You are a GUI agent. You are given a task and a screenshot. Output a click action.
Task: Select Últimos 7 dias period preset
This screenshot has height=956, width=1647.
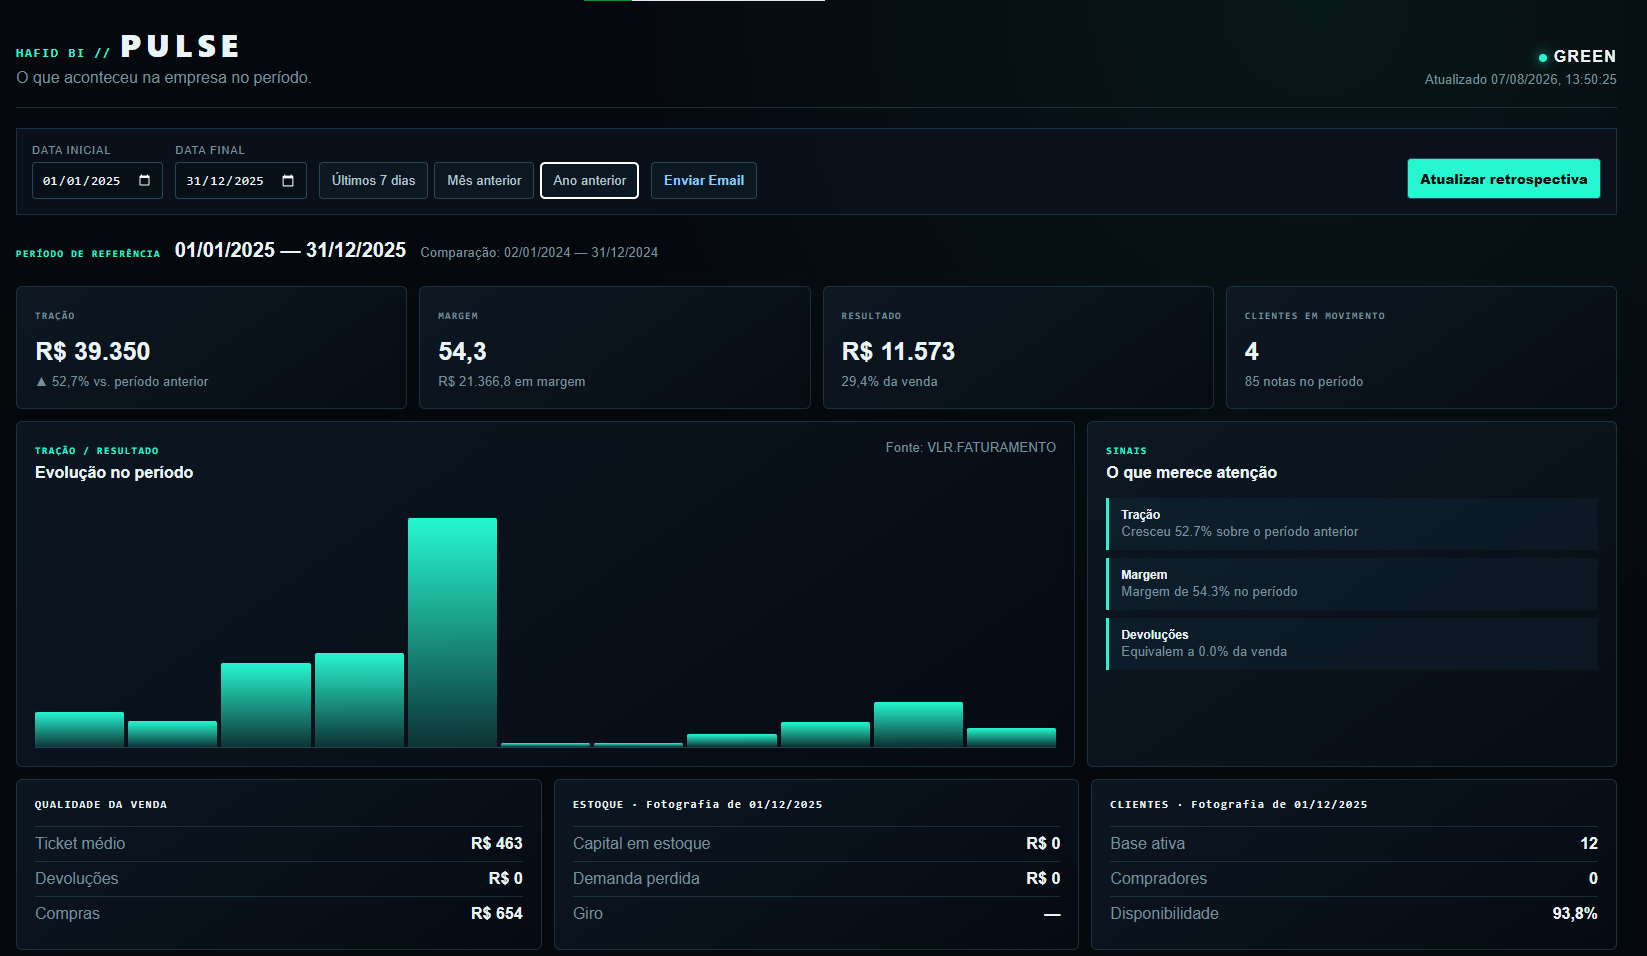click(373, 181)
